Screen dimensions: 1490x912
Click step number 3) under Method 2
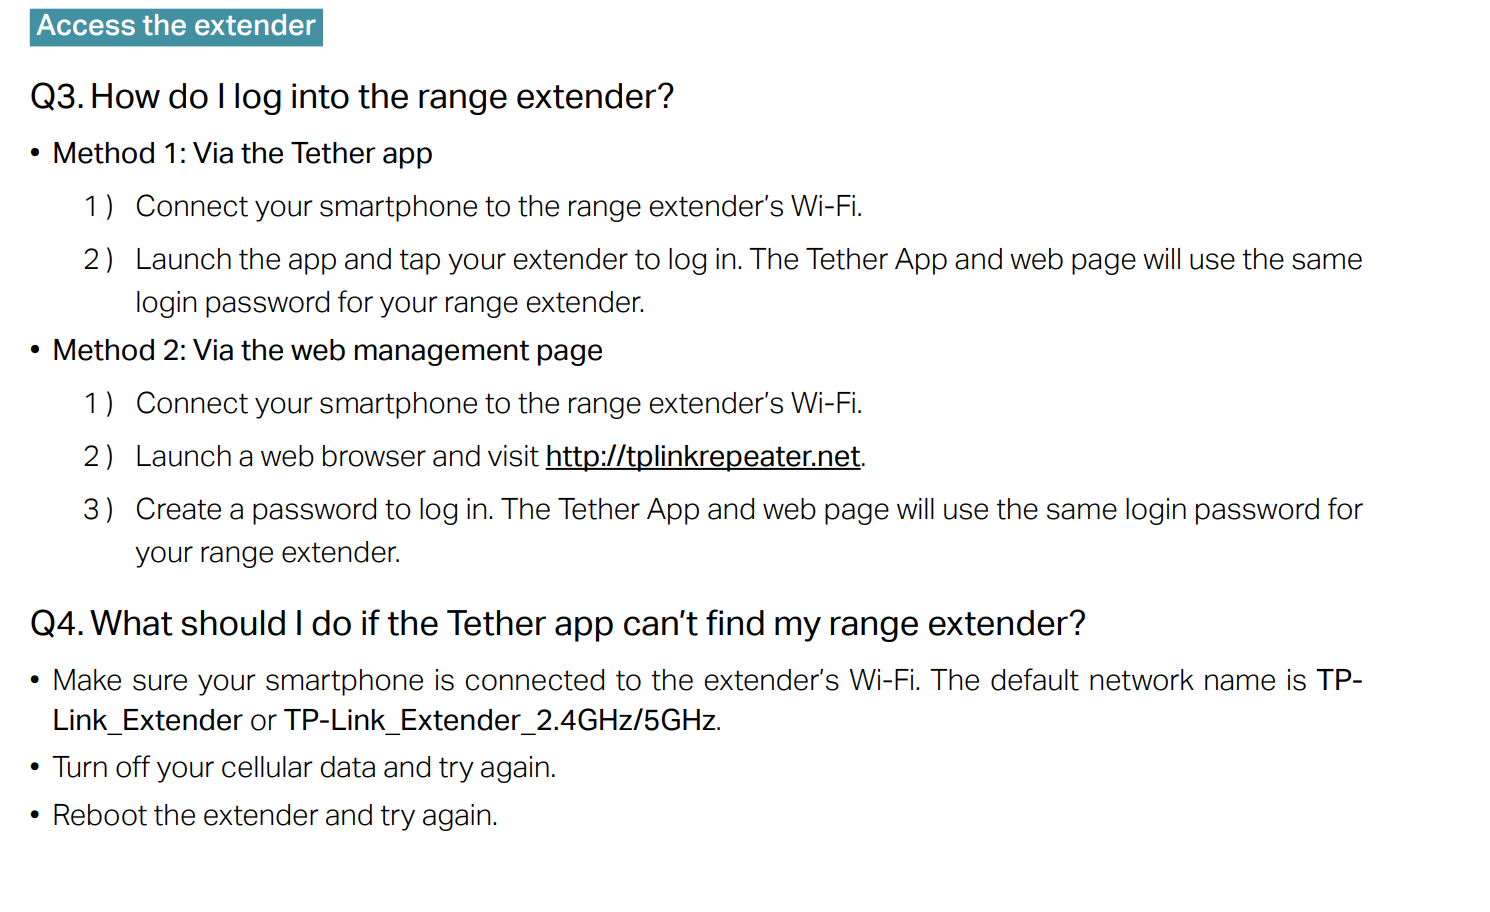(98, 510)
